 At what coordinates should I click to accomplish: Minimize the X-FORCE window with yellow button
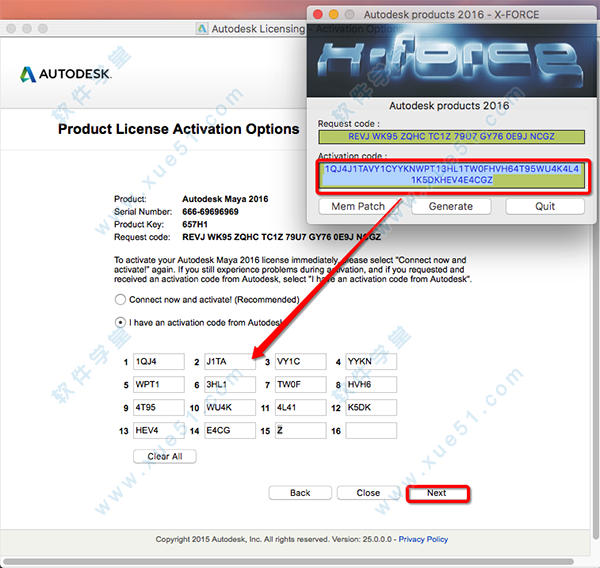334,14
